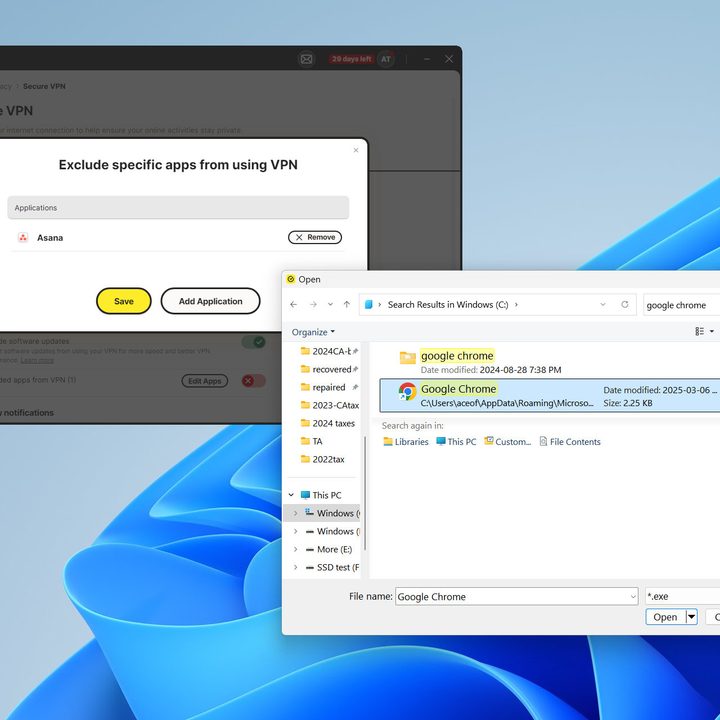Expand the More (E:) drive

click(x=295, y=549)
